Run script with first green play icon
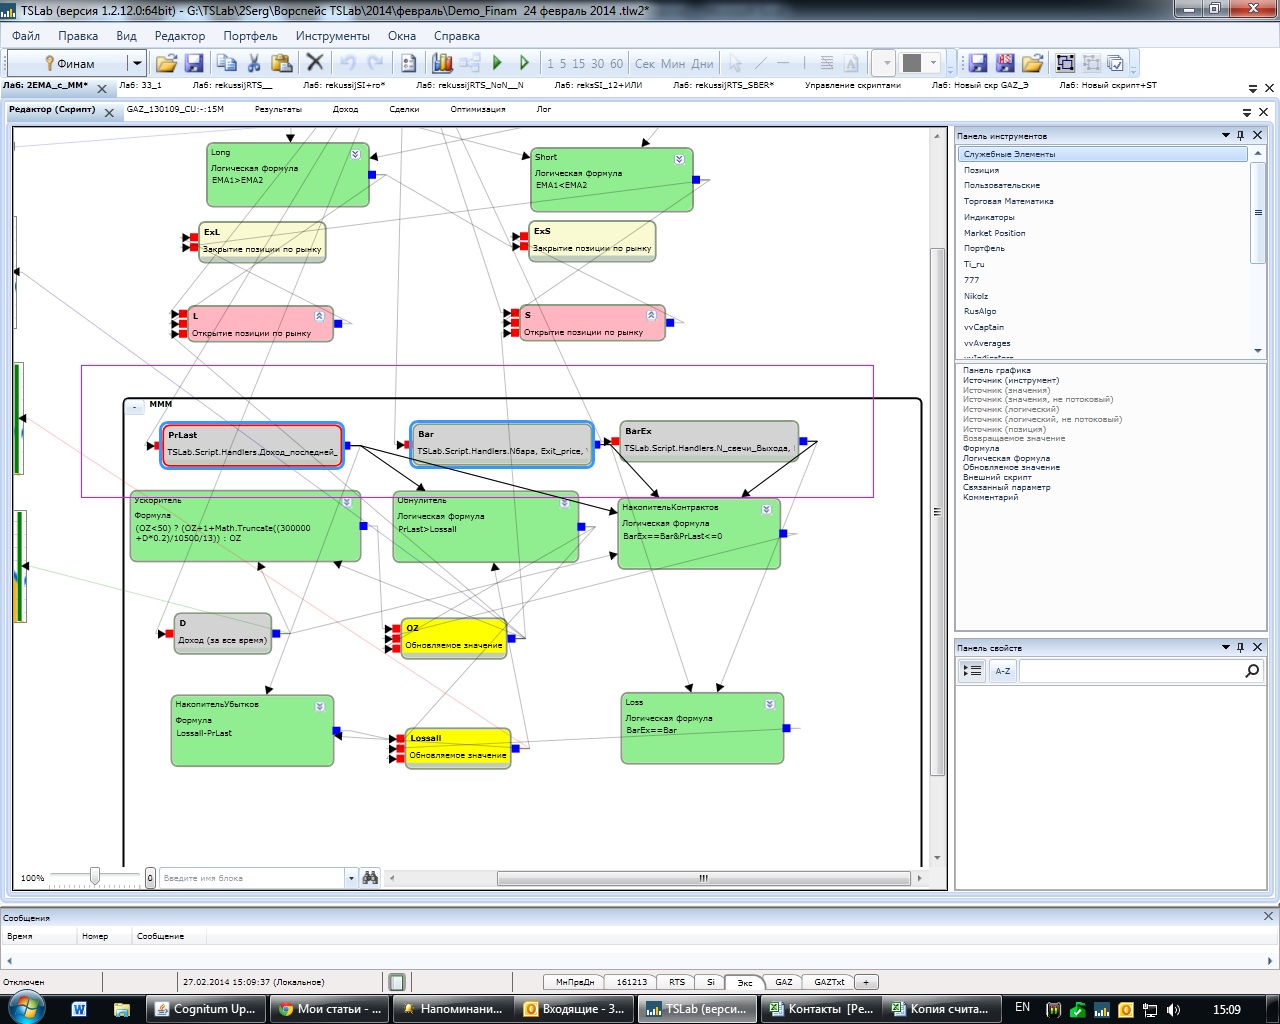 pyautogui.click(x=497, y=63)
